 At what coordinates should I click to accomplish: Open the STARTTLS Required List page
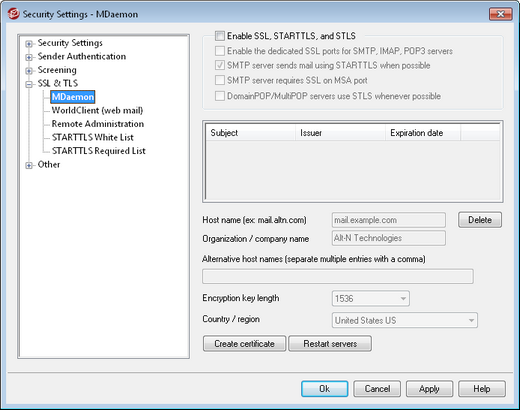99,151
